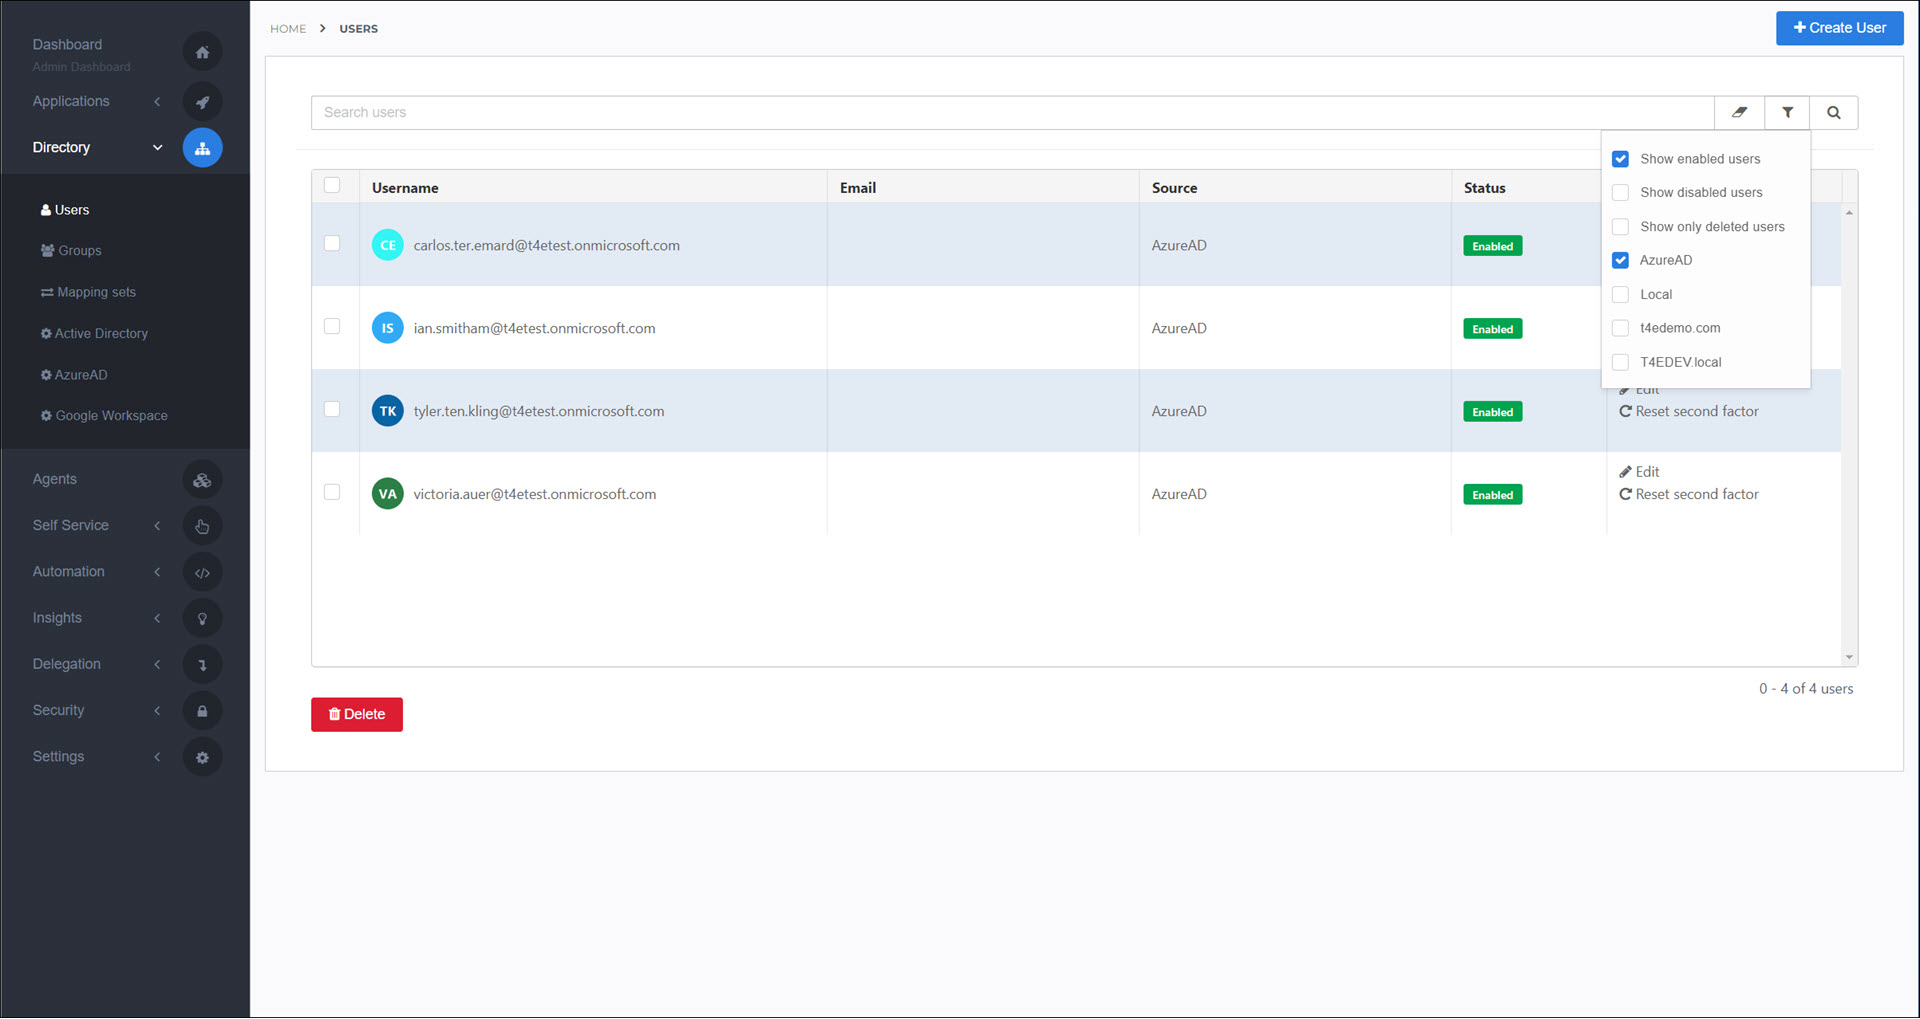Open the Dashboard home icon
The image size is (1920, 1019).
pyautogui.click(x=202, y=52)
